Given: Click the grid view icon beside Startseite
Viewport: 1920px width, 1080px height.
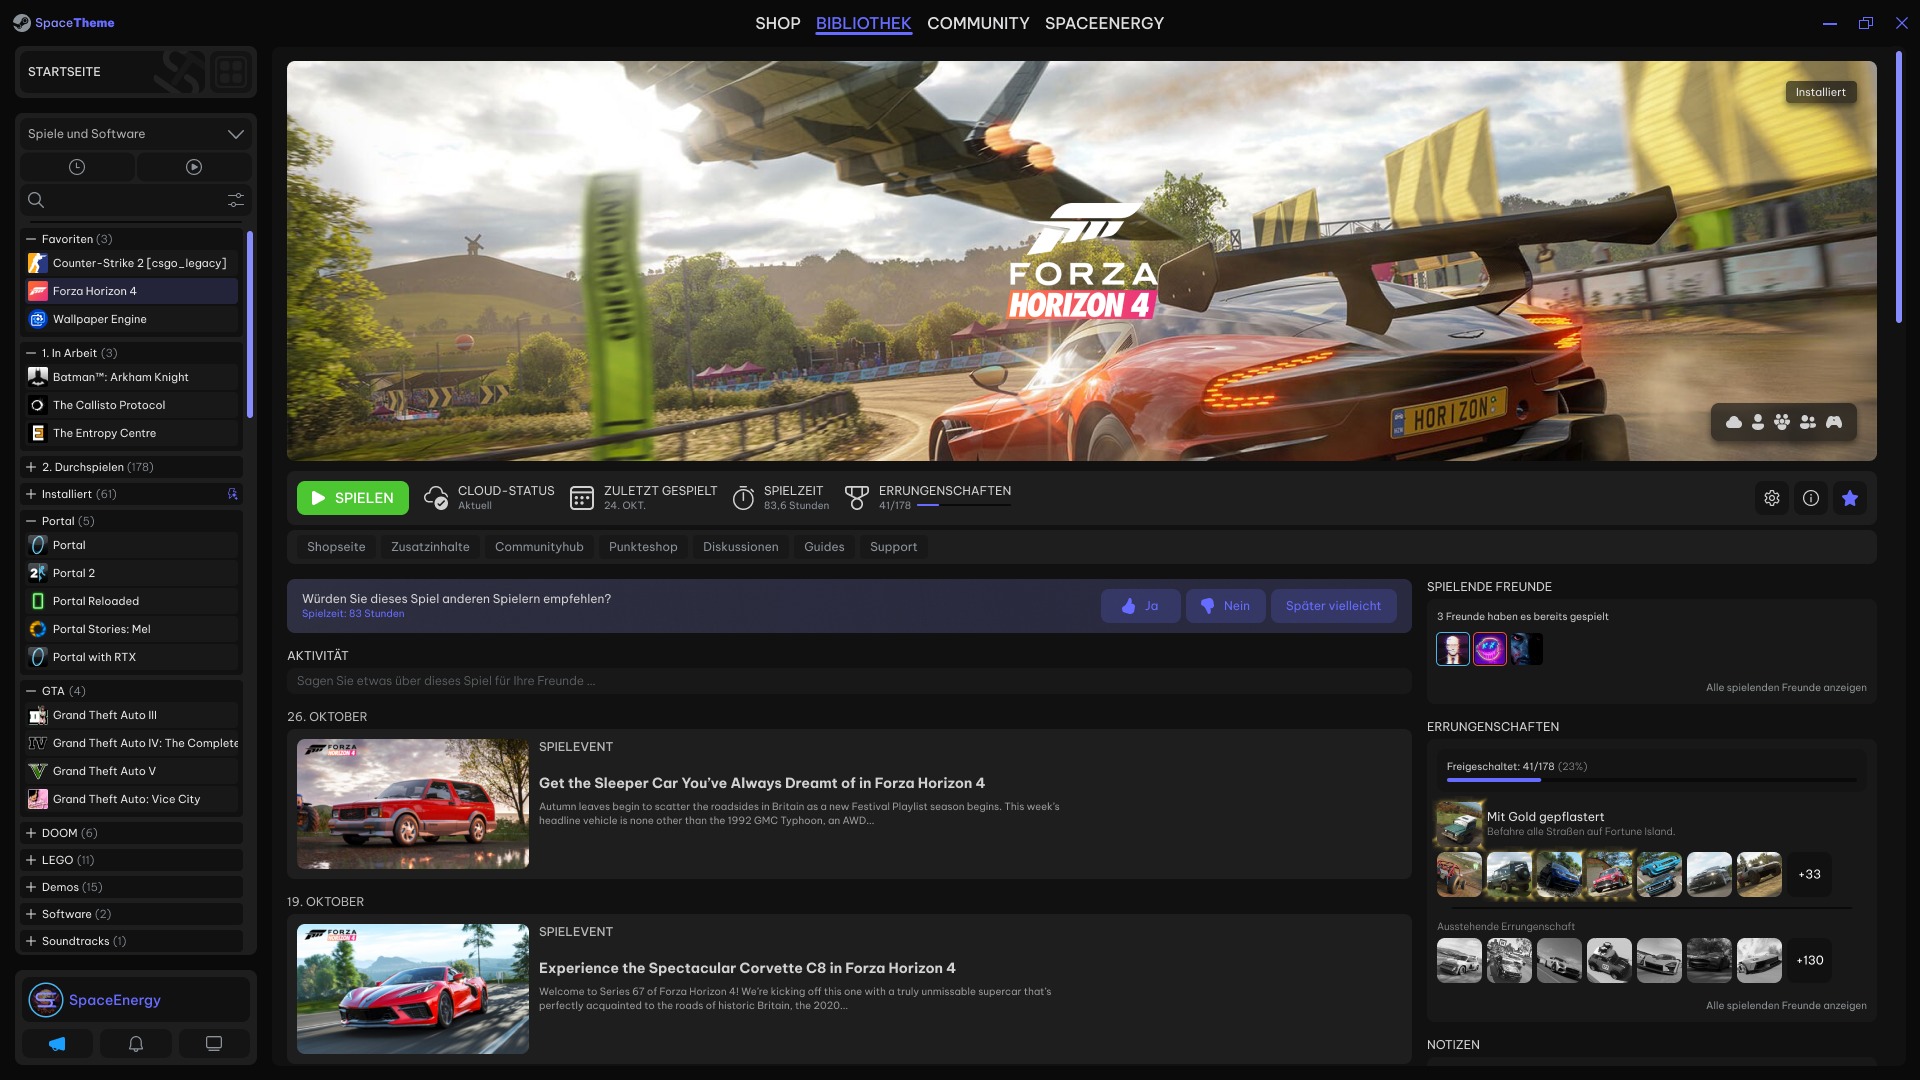Looking at the screenshot, I should point(231,72).
